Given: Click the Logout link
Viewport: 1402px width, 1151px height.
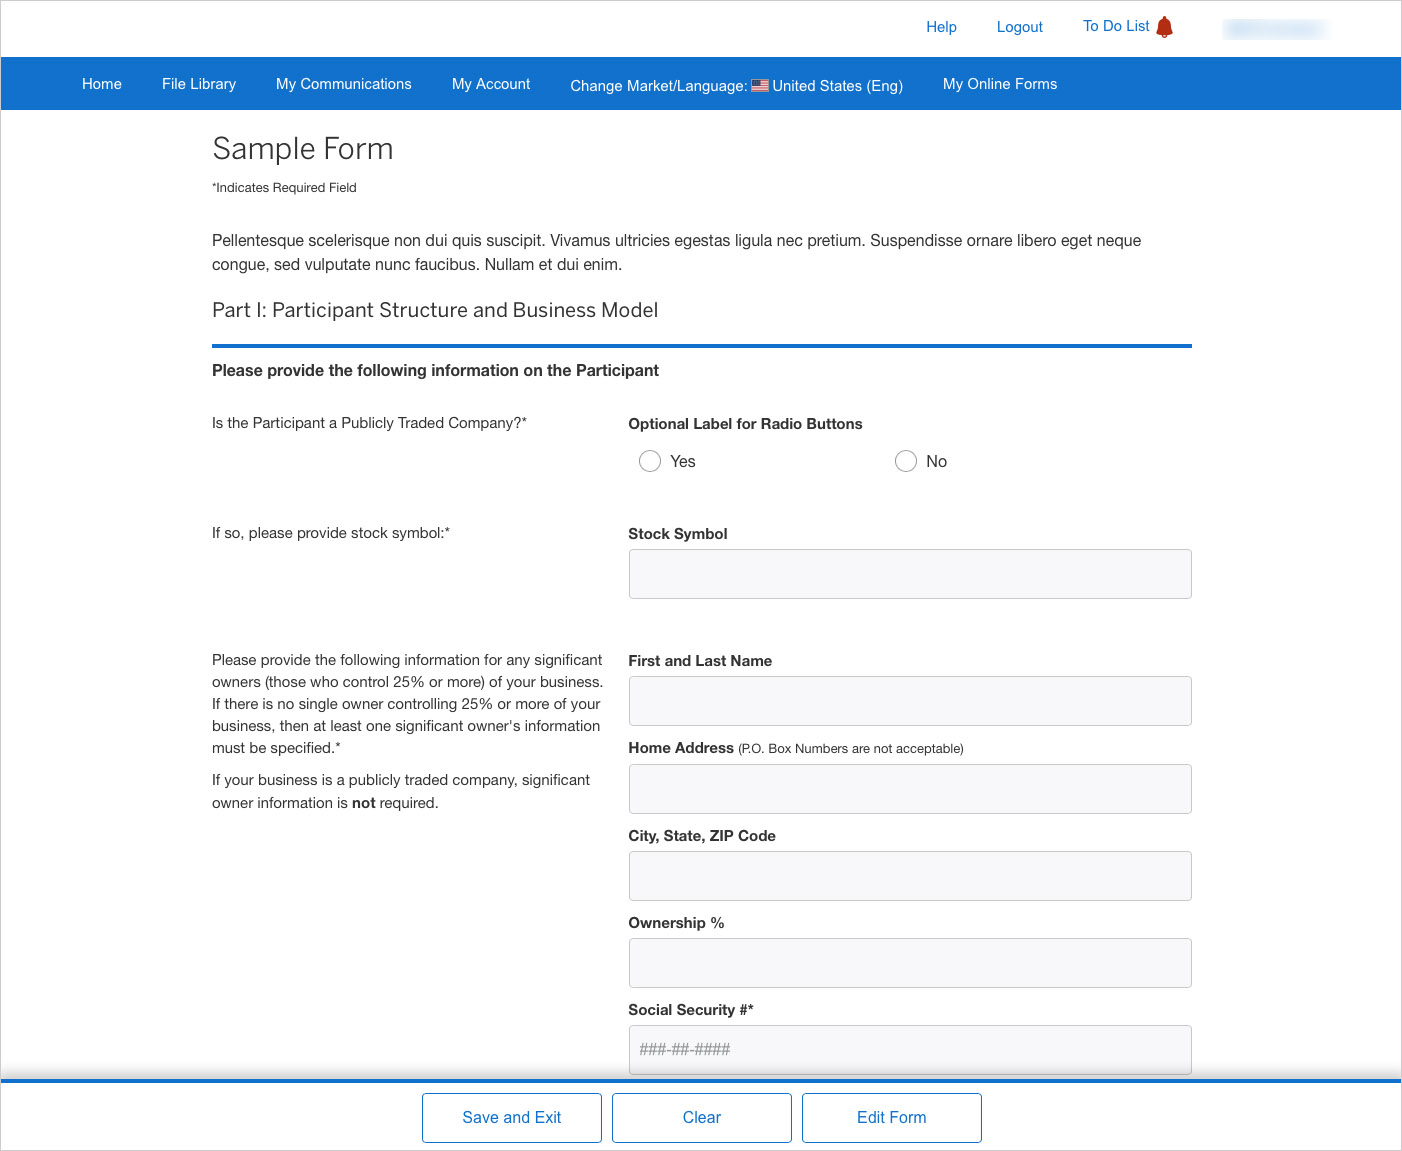Looking at the screenshot, I should tap(1019, 27).
